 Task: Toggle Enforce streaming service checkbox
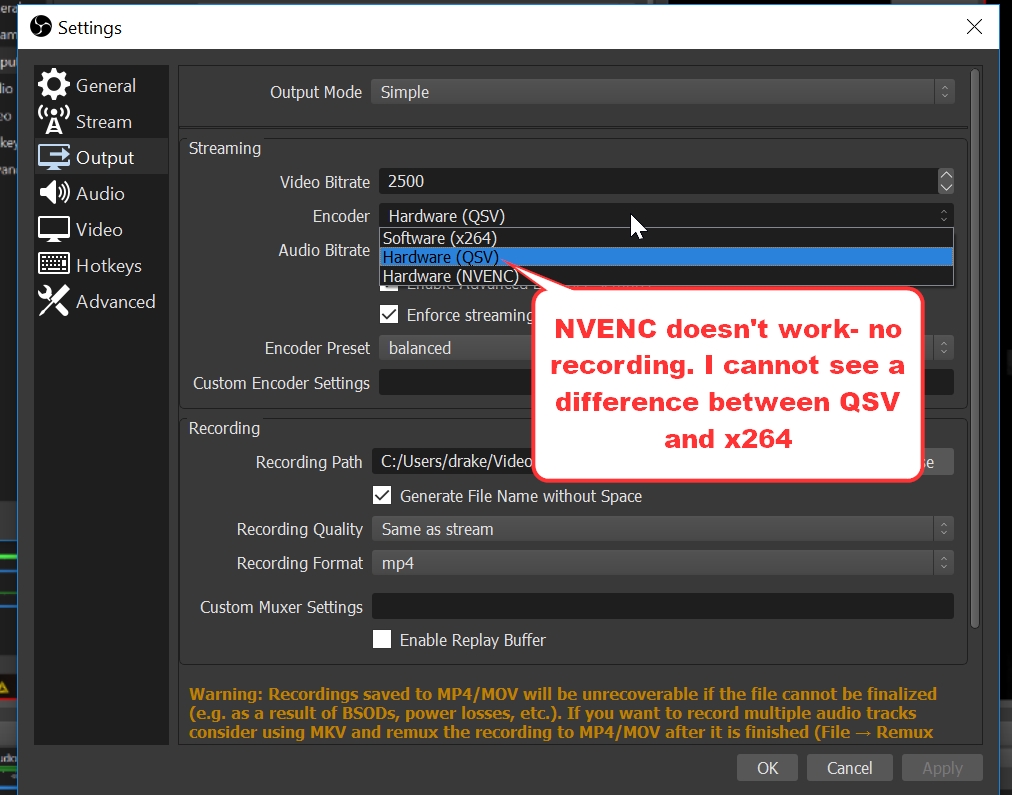coord(389,315)
